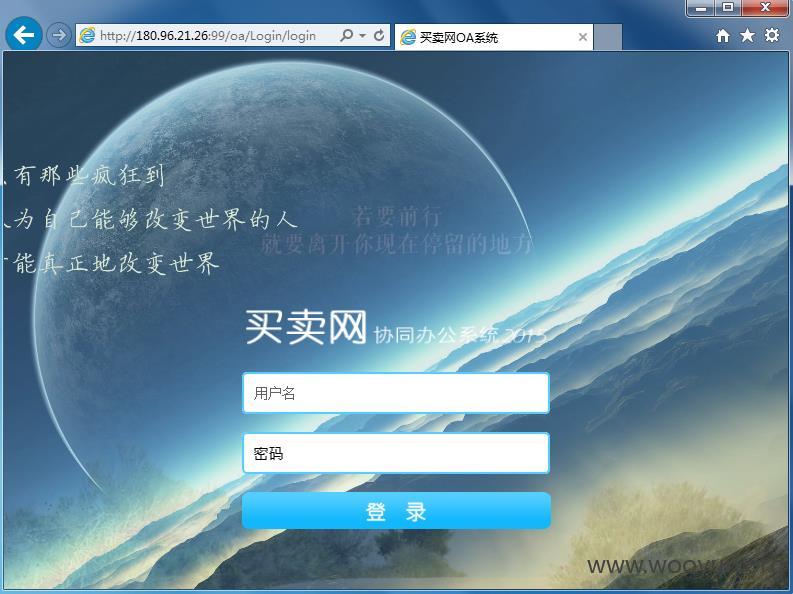
Task: Maximize the browser window
Action: pos(728,8)
